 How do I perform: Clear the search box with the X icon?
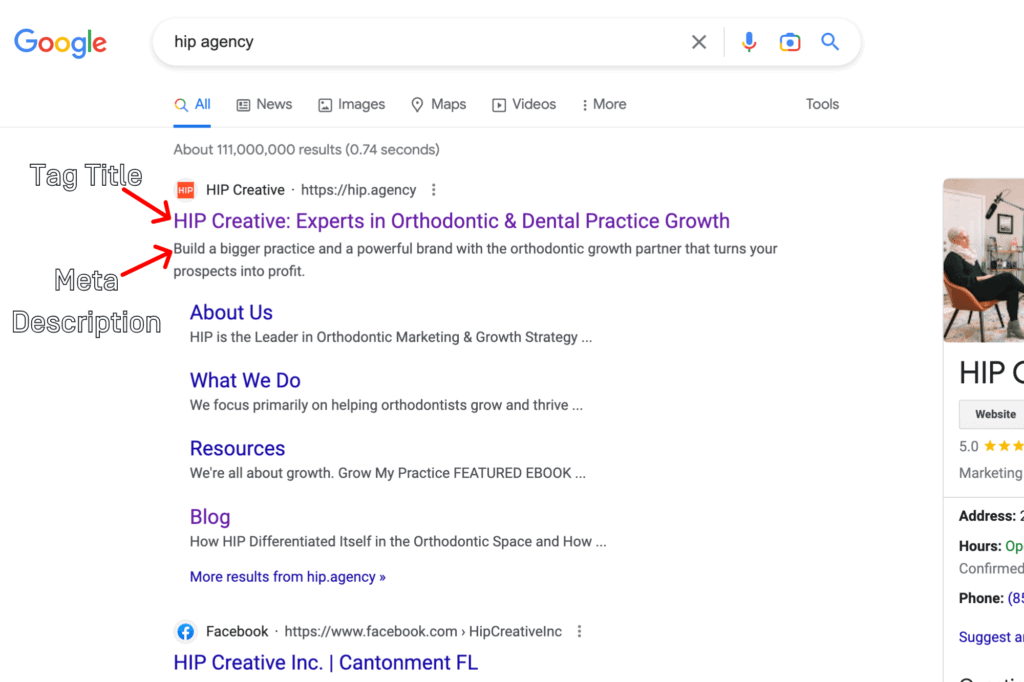[x=699, y=42]
